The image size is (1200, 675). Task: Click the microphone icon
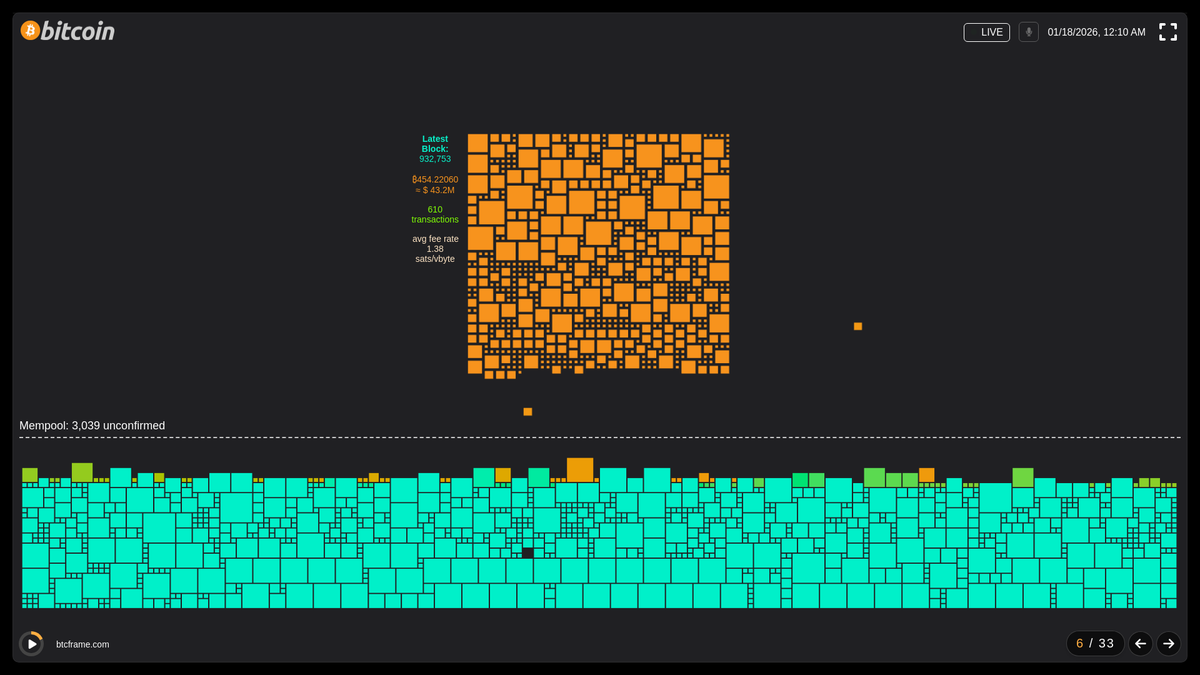(x=1028, y=32)
